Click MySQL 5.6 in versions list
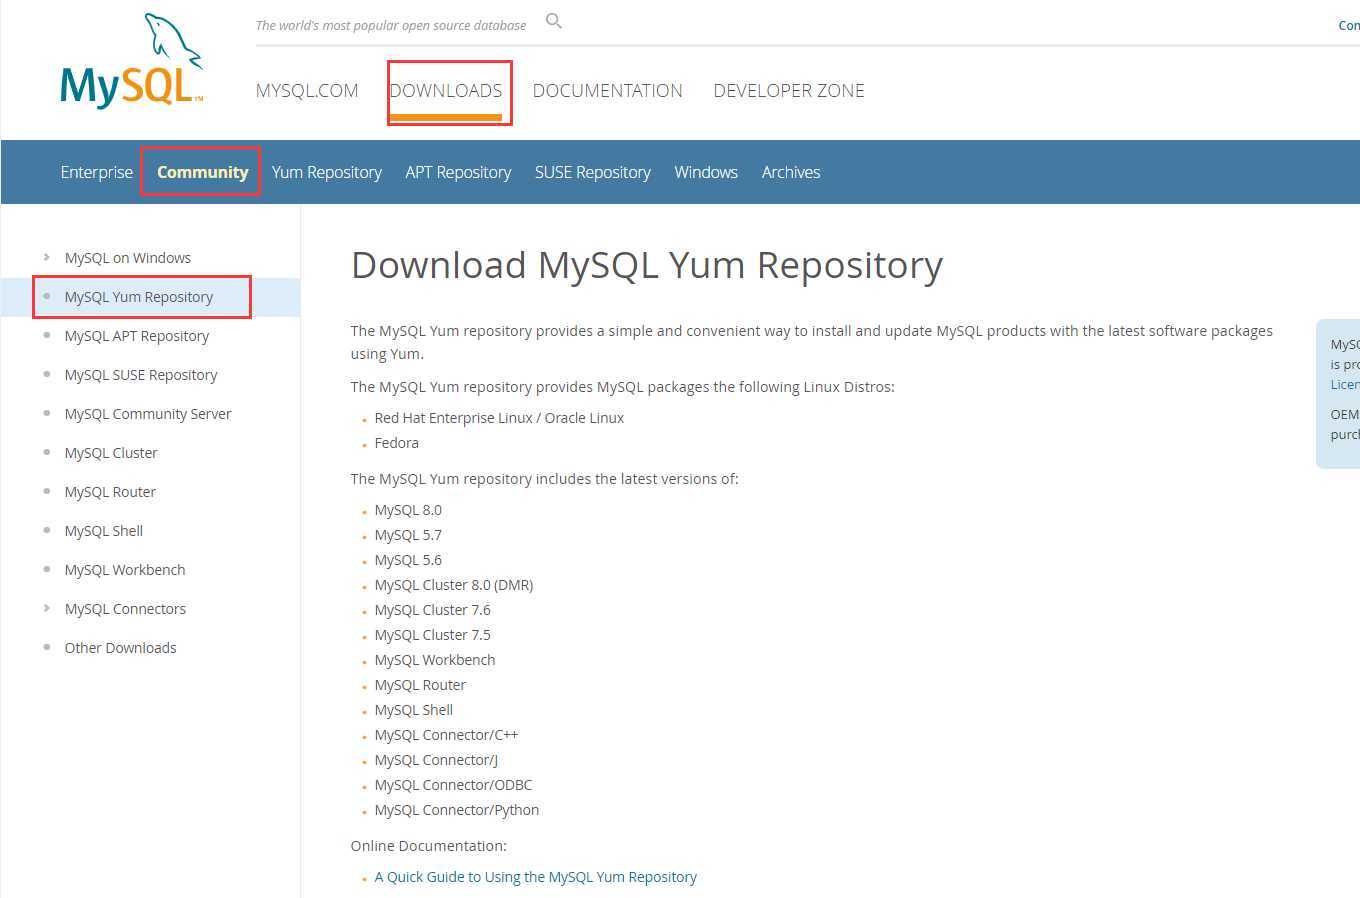 408,560
